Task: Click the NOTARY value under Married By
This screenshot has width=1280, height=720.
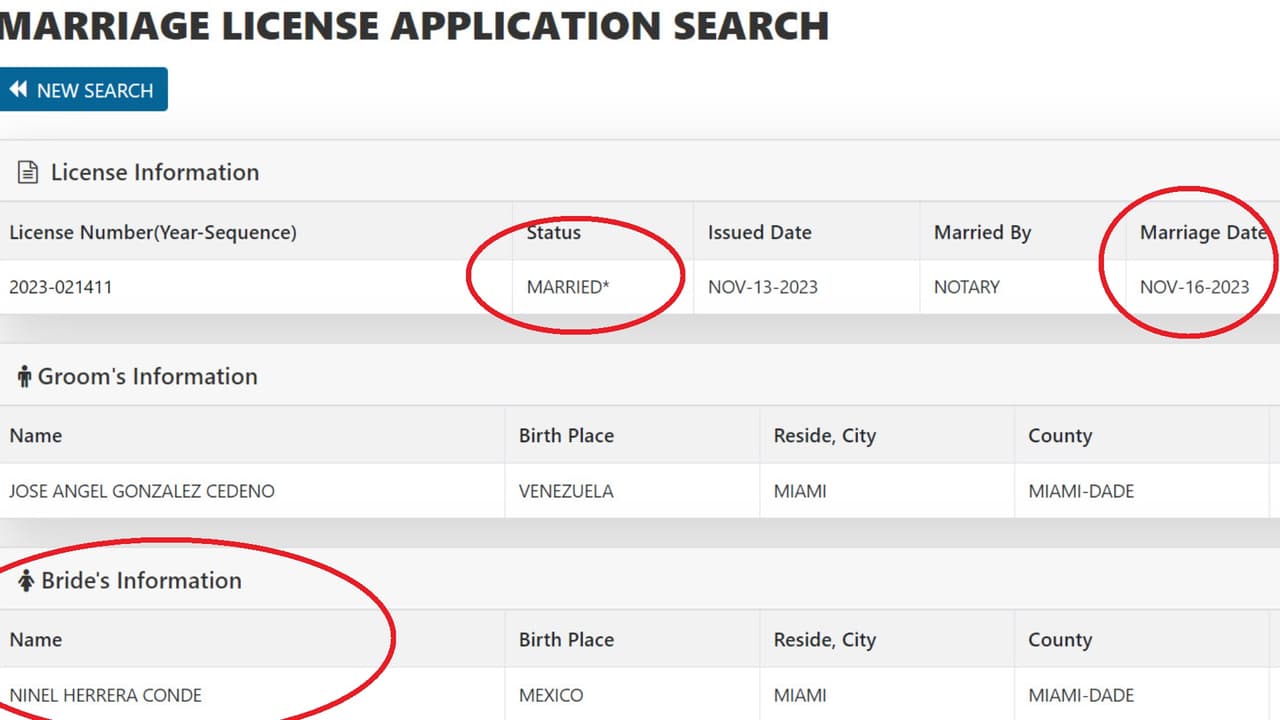Action: click(x=966, y=287)
